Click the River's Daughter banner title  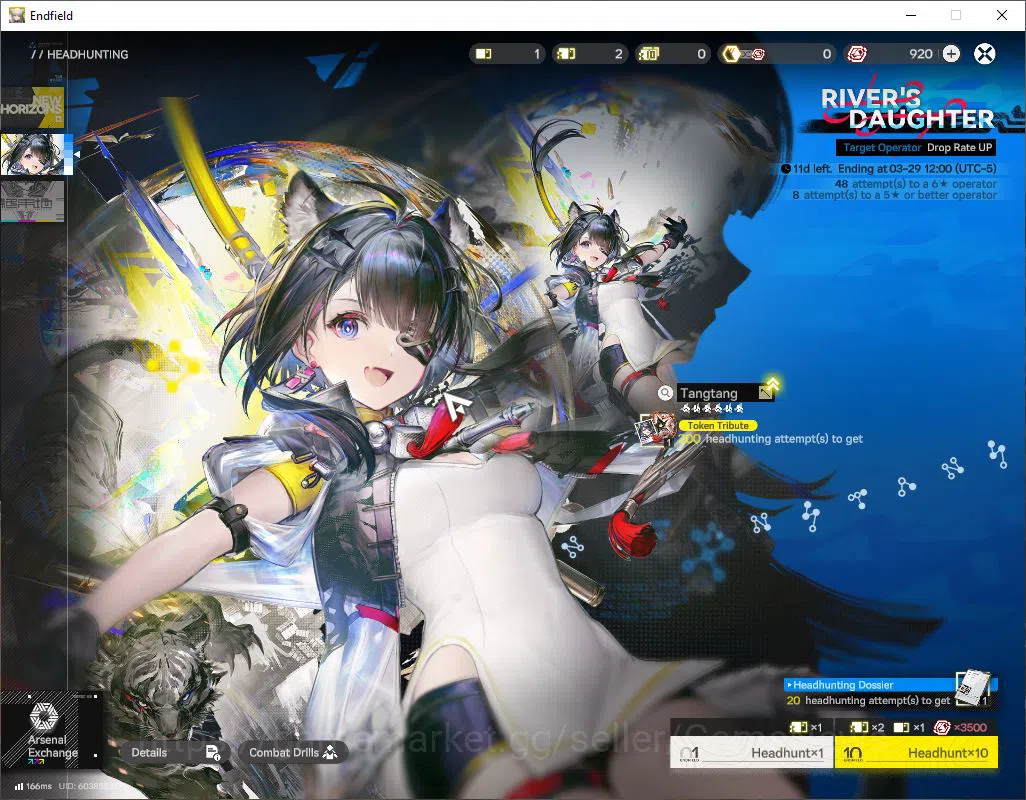pos(908,109)
